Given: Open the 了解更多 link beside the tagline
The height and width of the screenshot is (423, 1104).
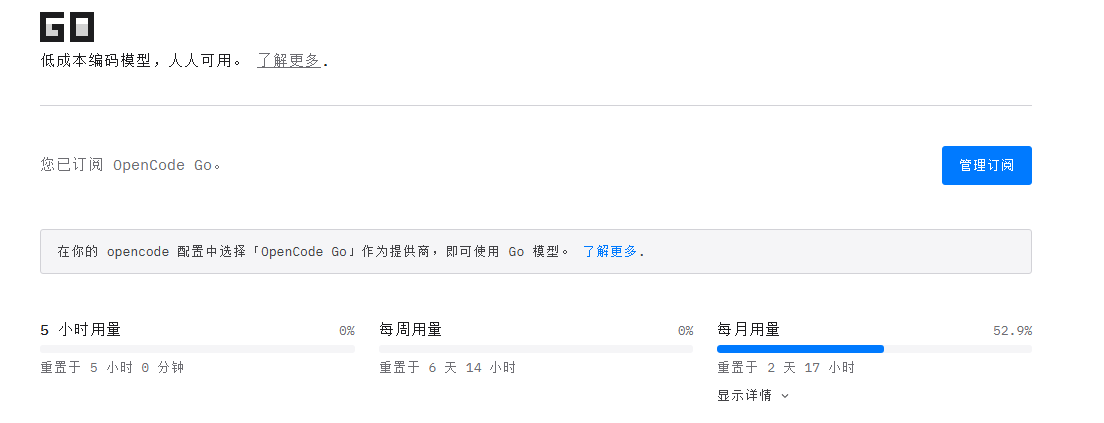Looking at the screenshot, I should click(289, 61).
